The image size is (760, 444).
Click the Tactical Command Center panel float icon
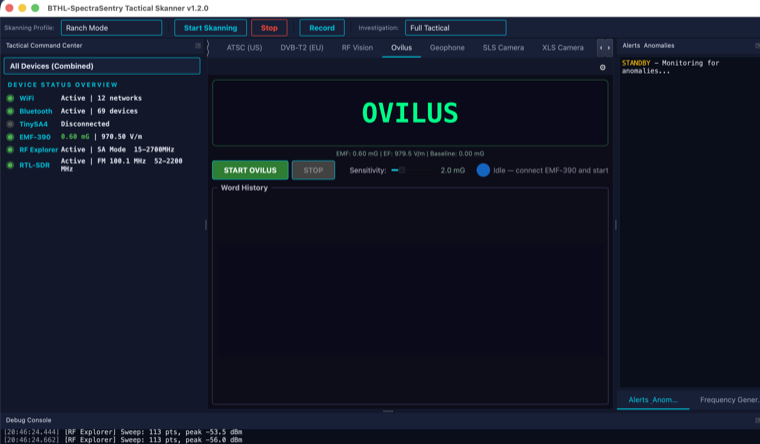198,46
